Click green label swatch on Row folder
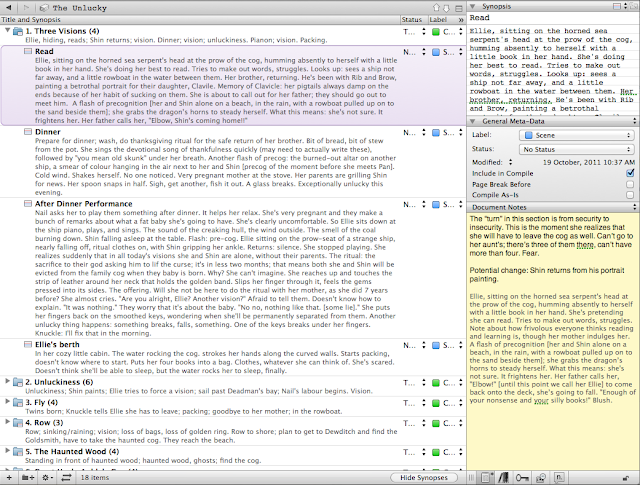 click(x=436, y=423)
